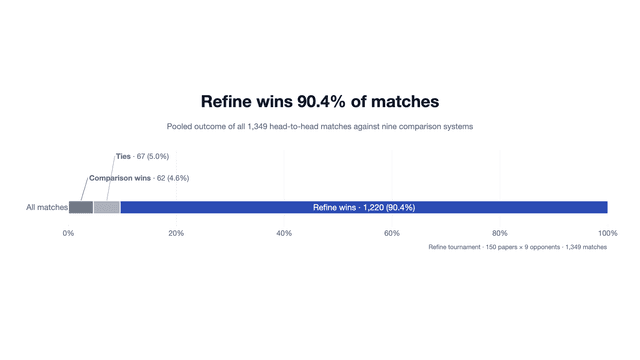The height and width of the screenshot is (360, 640).
Task: Click the blue Refine wins bar segment
Action: click(x=364, y=207)
